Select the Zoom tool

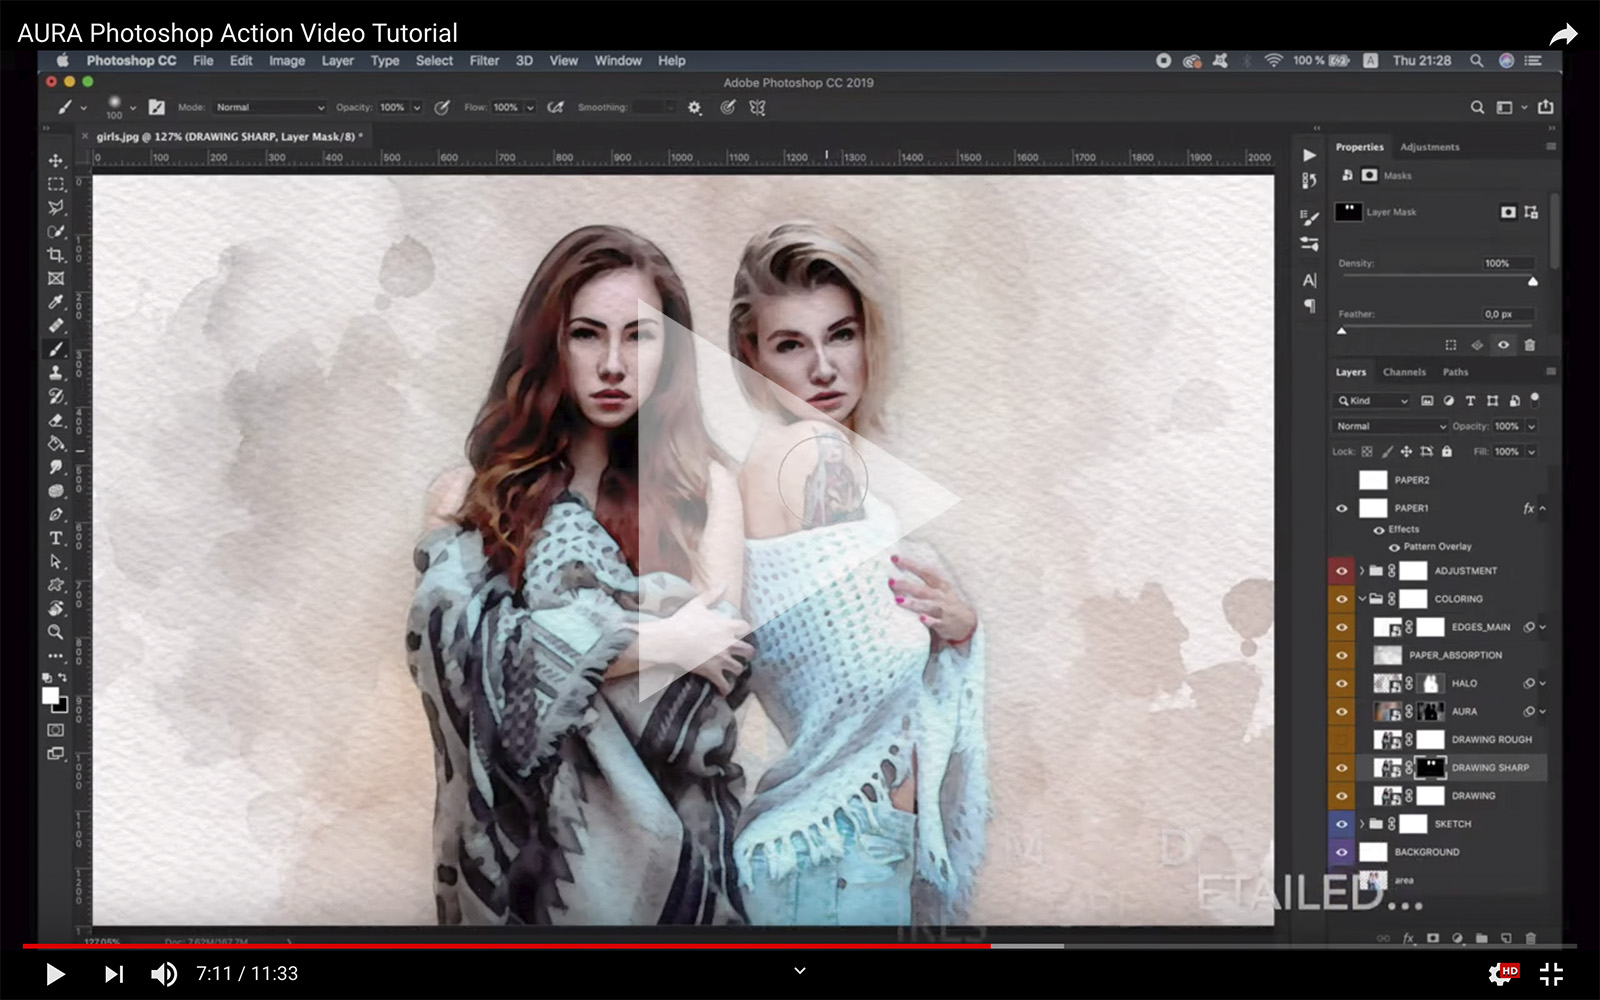[56, 632]
